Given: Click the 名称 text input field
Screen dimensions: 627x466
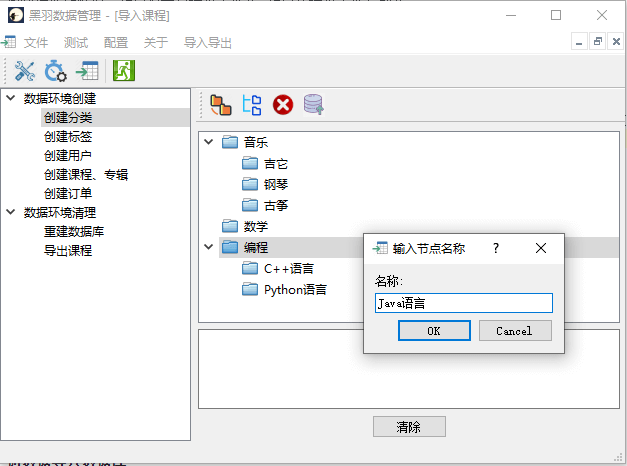Looking at the screenshot, I should click(464, 303).
